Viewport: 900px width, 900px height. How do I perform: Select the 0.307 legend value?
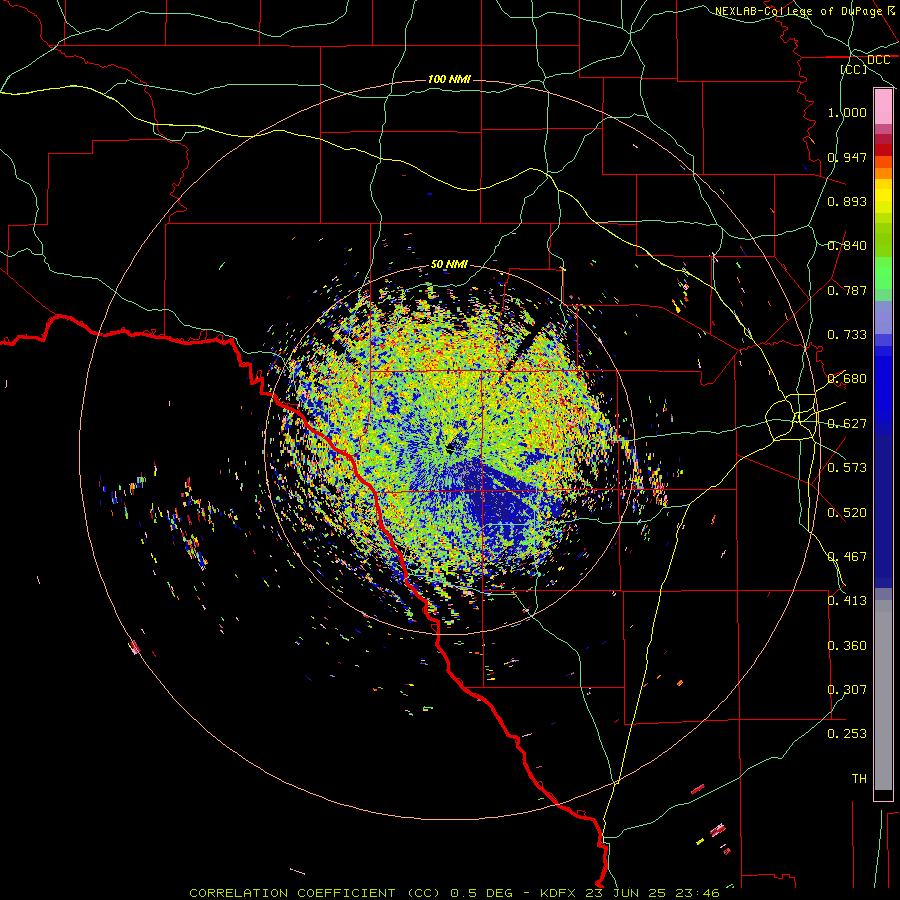coord(847,690)
